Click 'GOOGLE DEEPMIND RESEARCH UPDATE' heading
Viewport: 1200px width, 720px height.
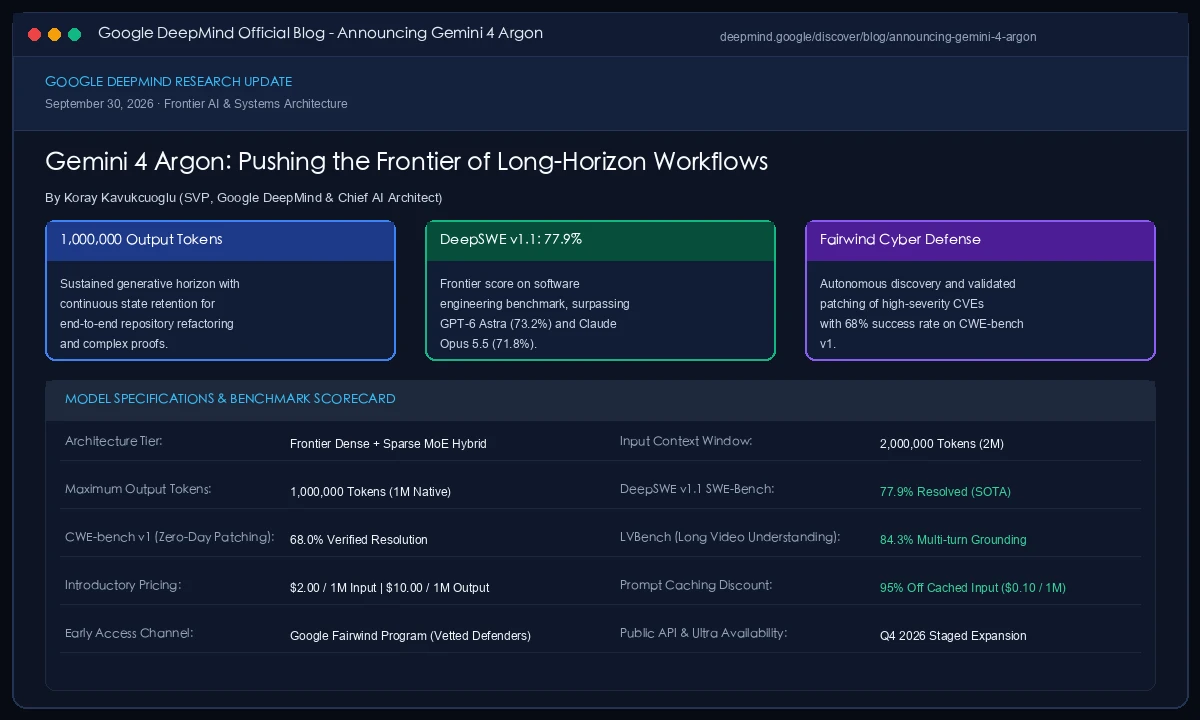[169, 82]
